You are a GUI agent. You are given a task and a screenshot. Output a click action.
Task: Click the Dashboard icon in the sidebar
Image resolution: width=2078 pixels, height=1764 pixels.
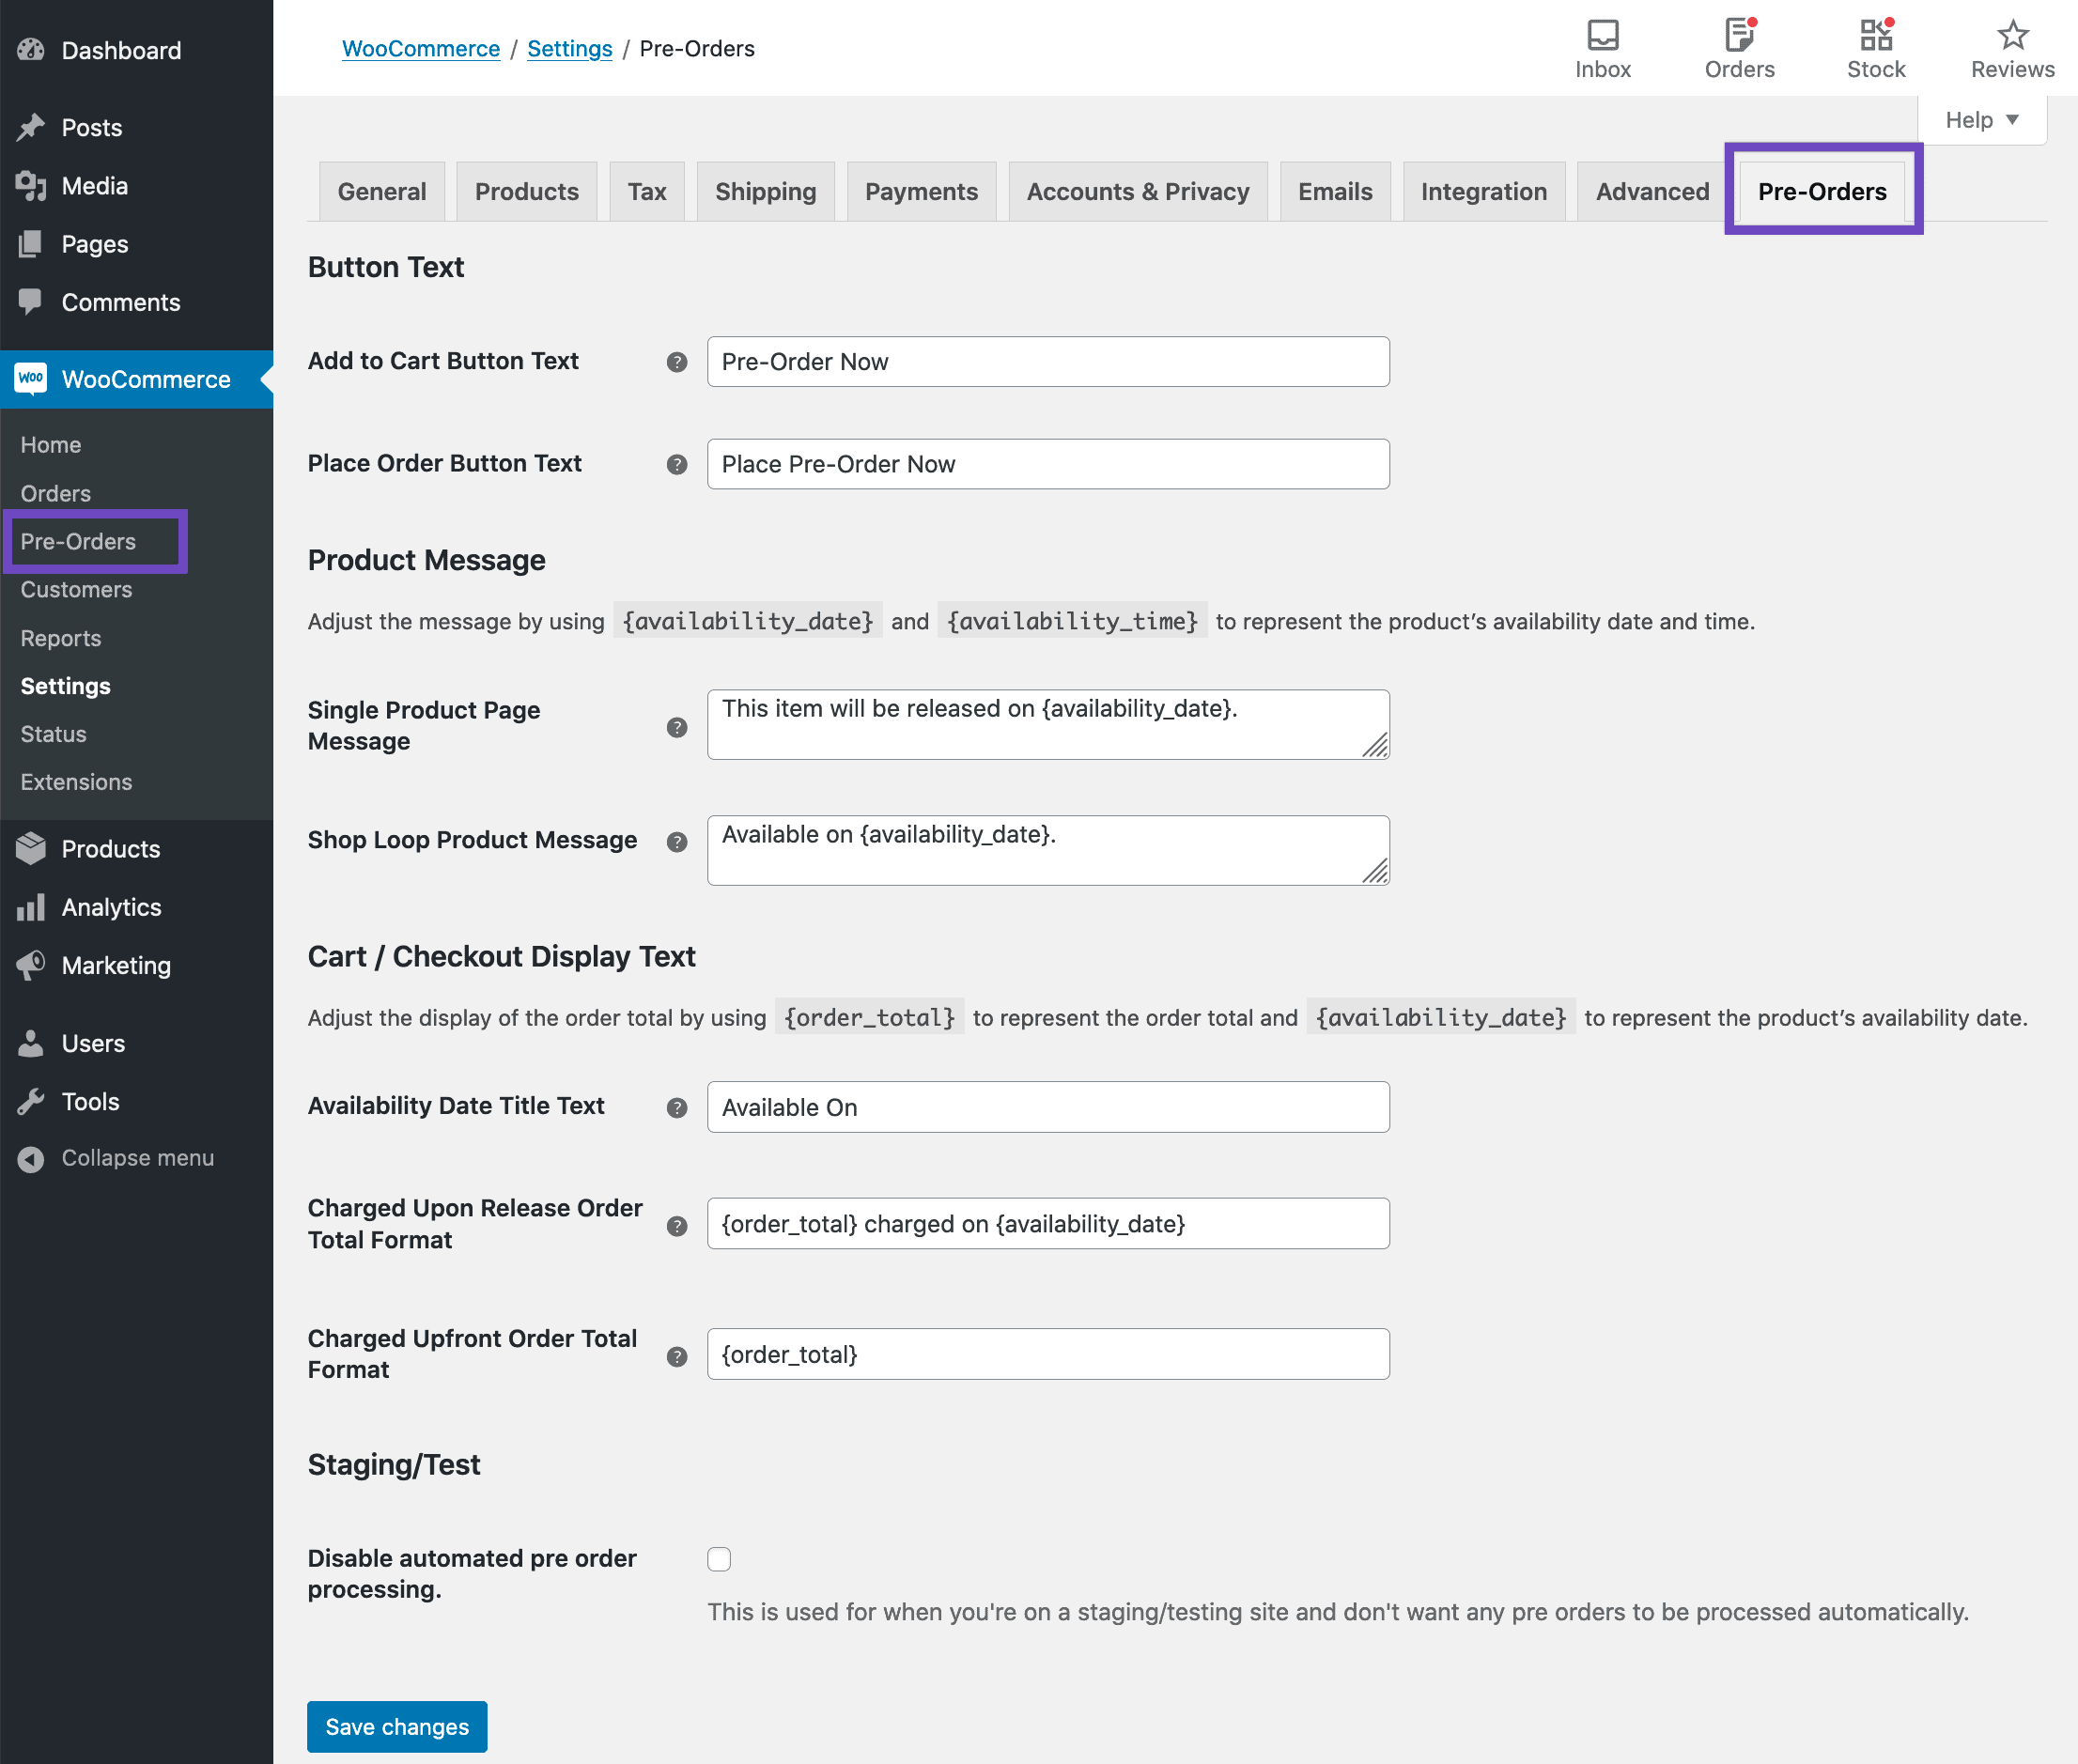[32, 49]
